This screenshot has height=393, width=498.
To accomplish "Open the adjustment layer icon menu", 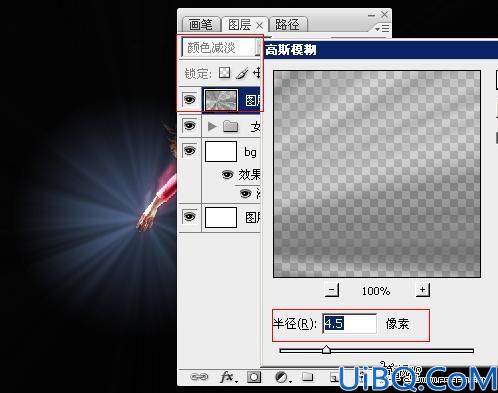I will 283,377.
